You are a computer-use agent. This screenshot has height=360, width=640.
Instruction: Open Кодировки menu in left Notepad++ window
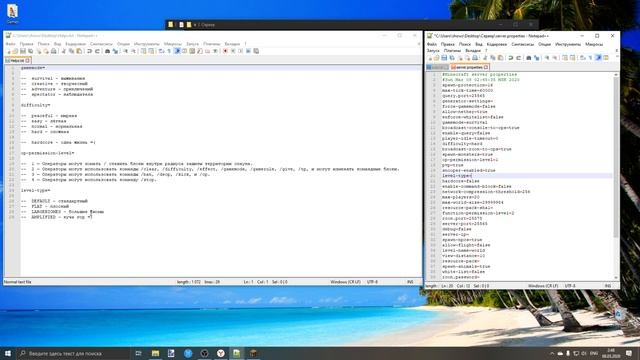point(76,44)
